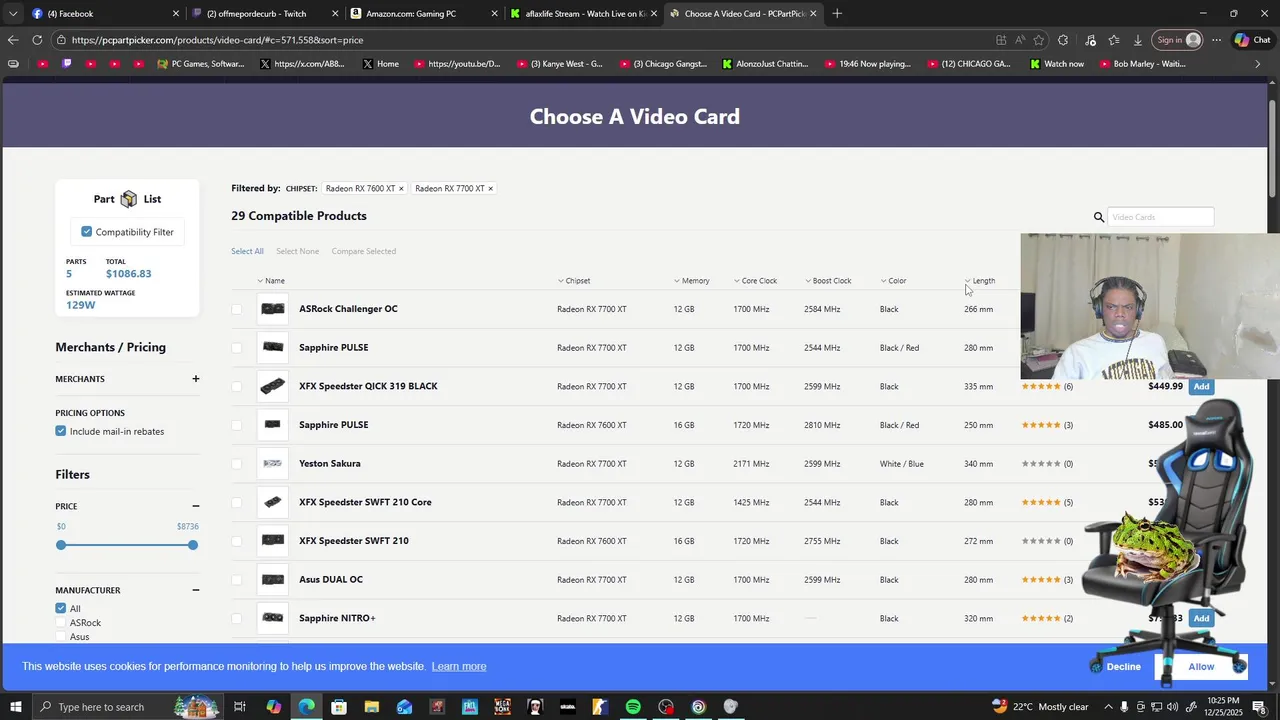
Task: Open Task View on the taskbar
Action: click(240, 707)
